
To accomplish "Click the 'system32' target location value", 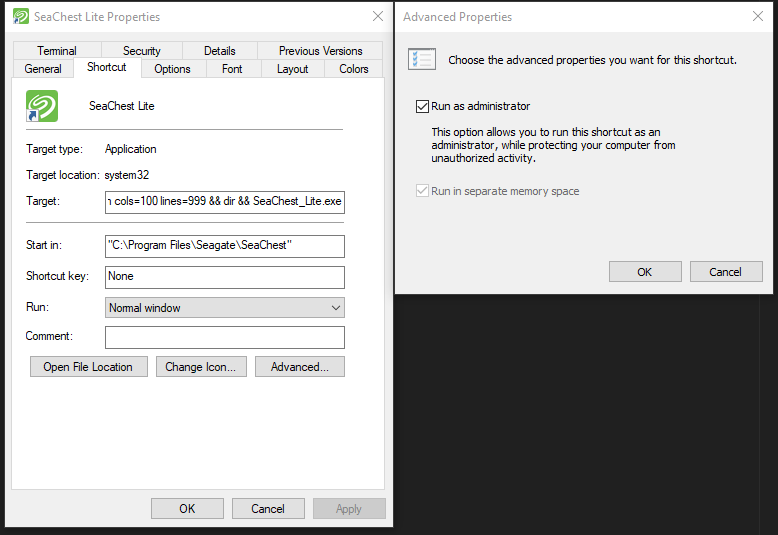I will 127,175.
